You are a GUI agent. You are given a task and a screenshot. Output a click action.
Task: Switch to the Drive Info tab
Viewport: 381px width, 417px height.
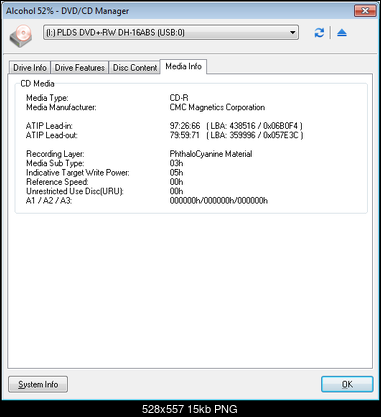click(30, 68)
